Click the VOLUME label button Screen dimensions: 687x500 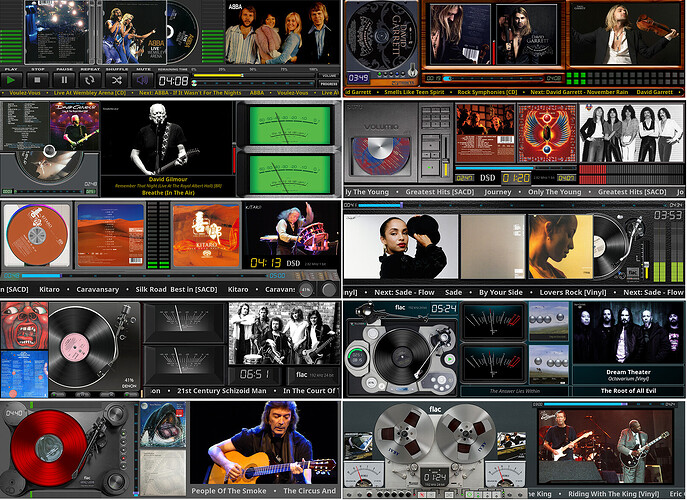329,76
